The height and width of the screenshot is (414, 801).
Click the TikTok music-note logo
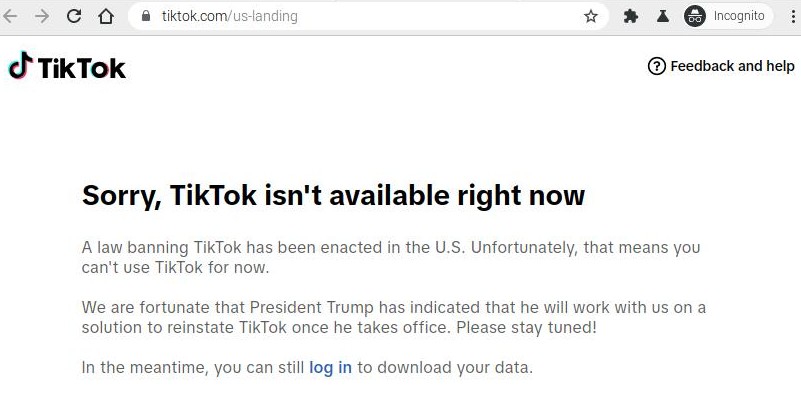(x=20, y=65)
